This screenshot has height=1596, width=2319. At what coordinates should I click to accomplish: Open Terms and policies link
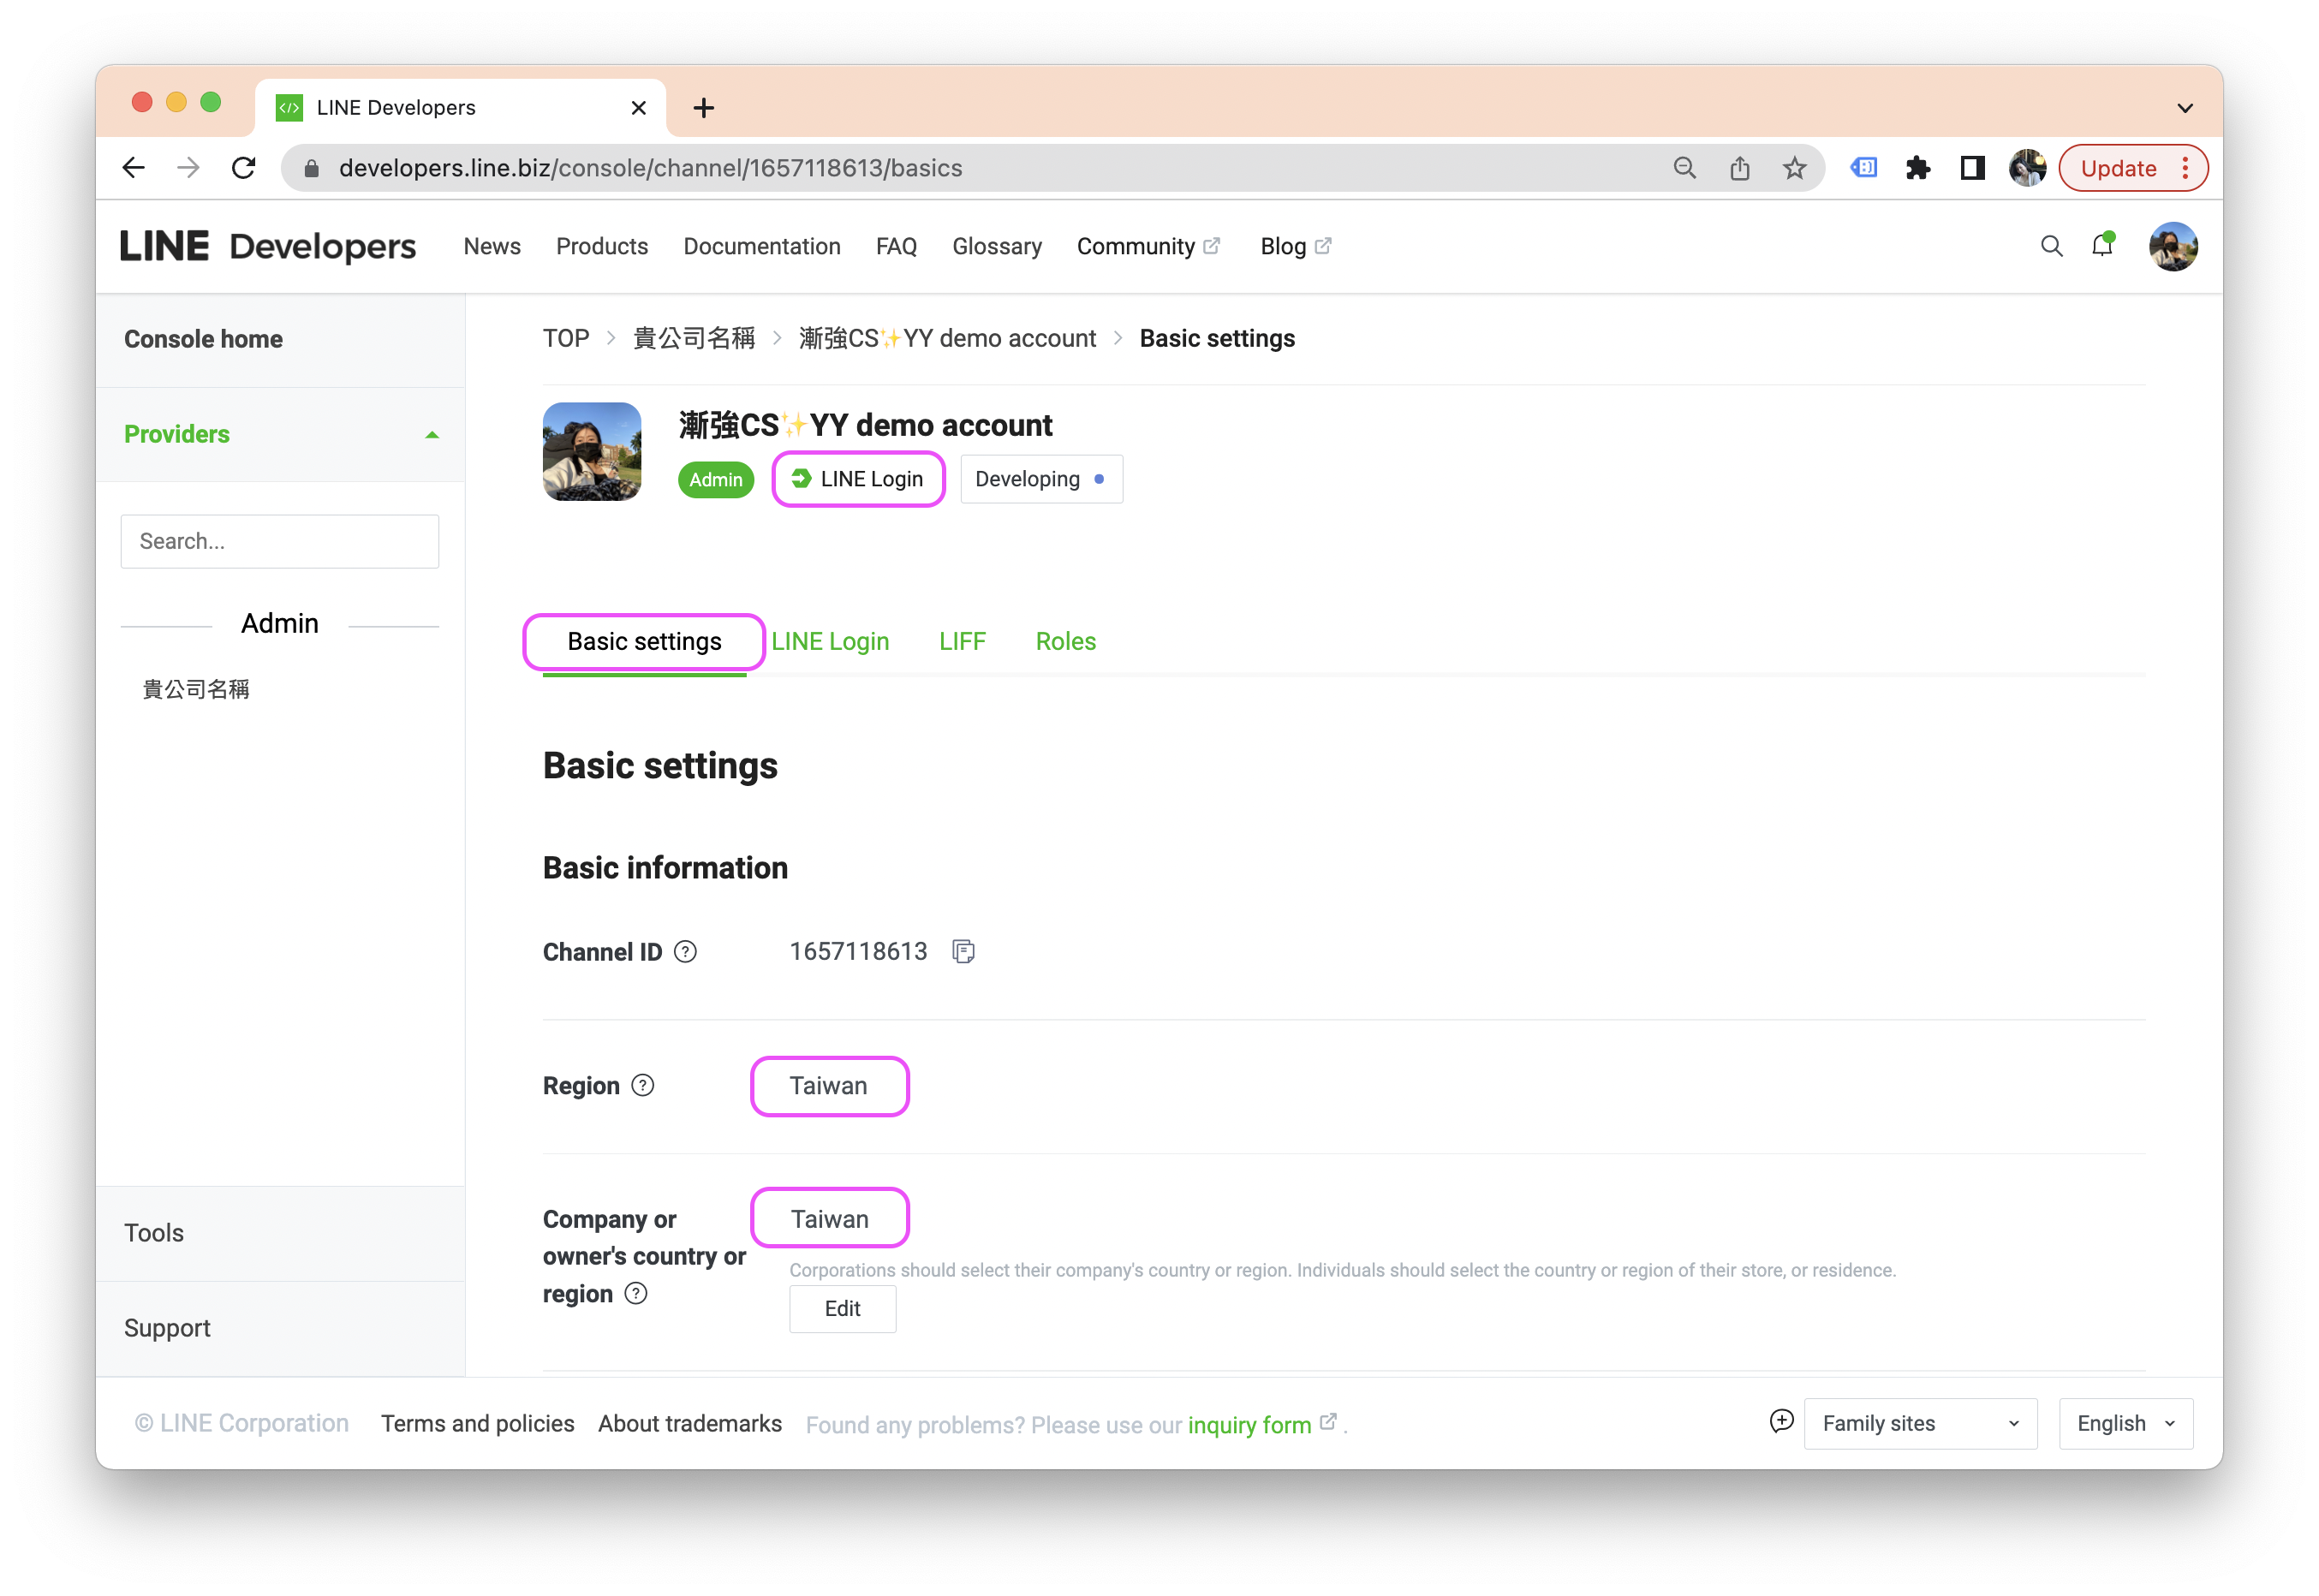[x=478, y=1423]
